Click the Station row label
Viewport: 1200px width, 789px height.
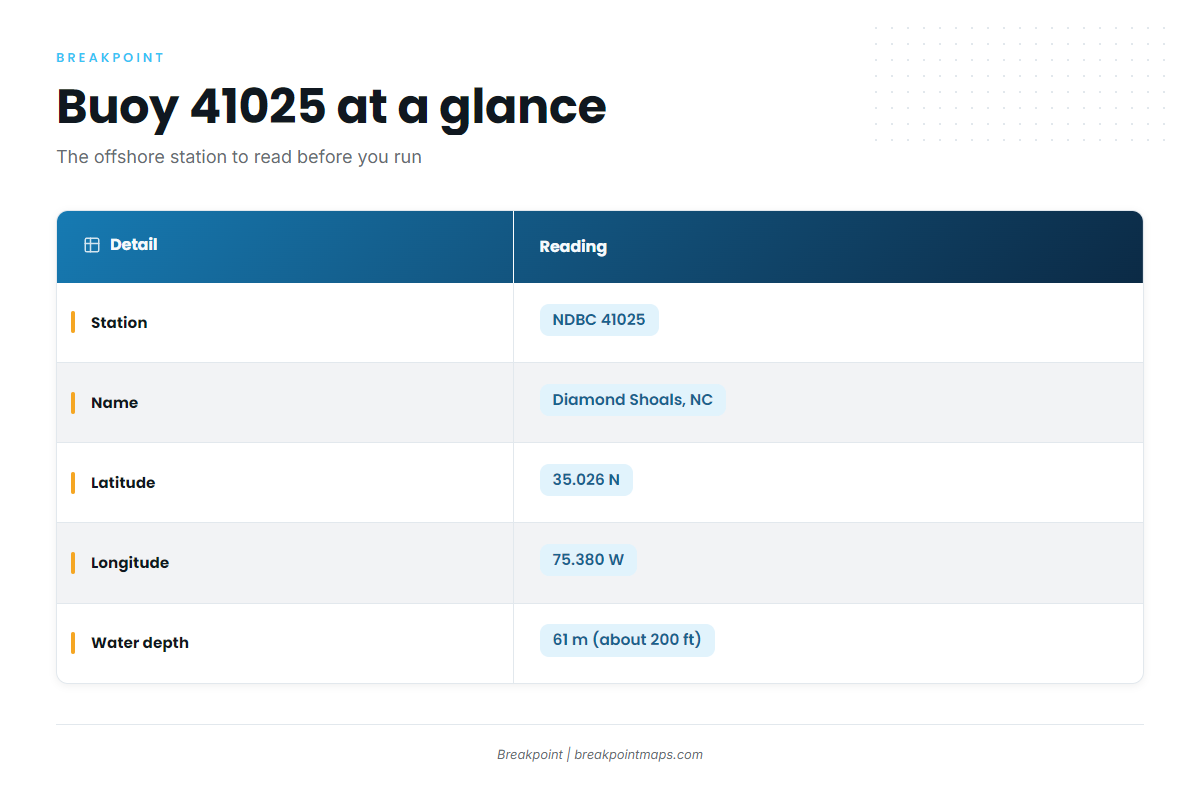click(119, 323)
